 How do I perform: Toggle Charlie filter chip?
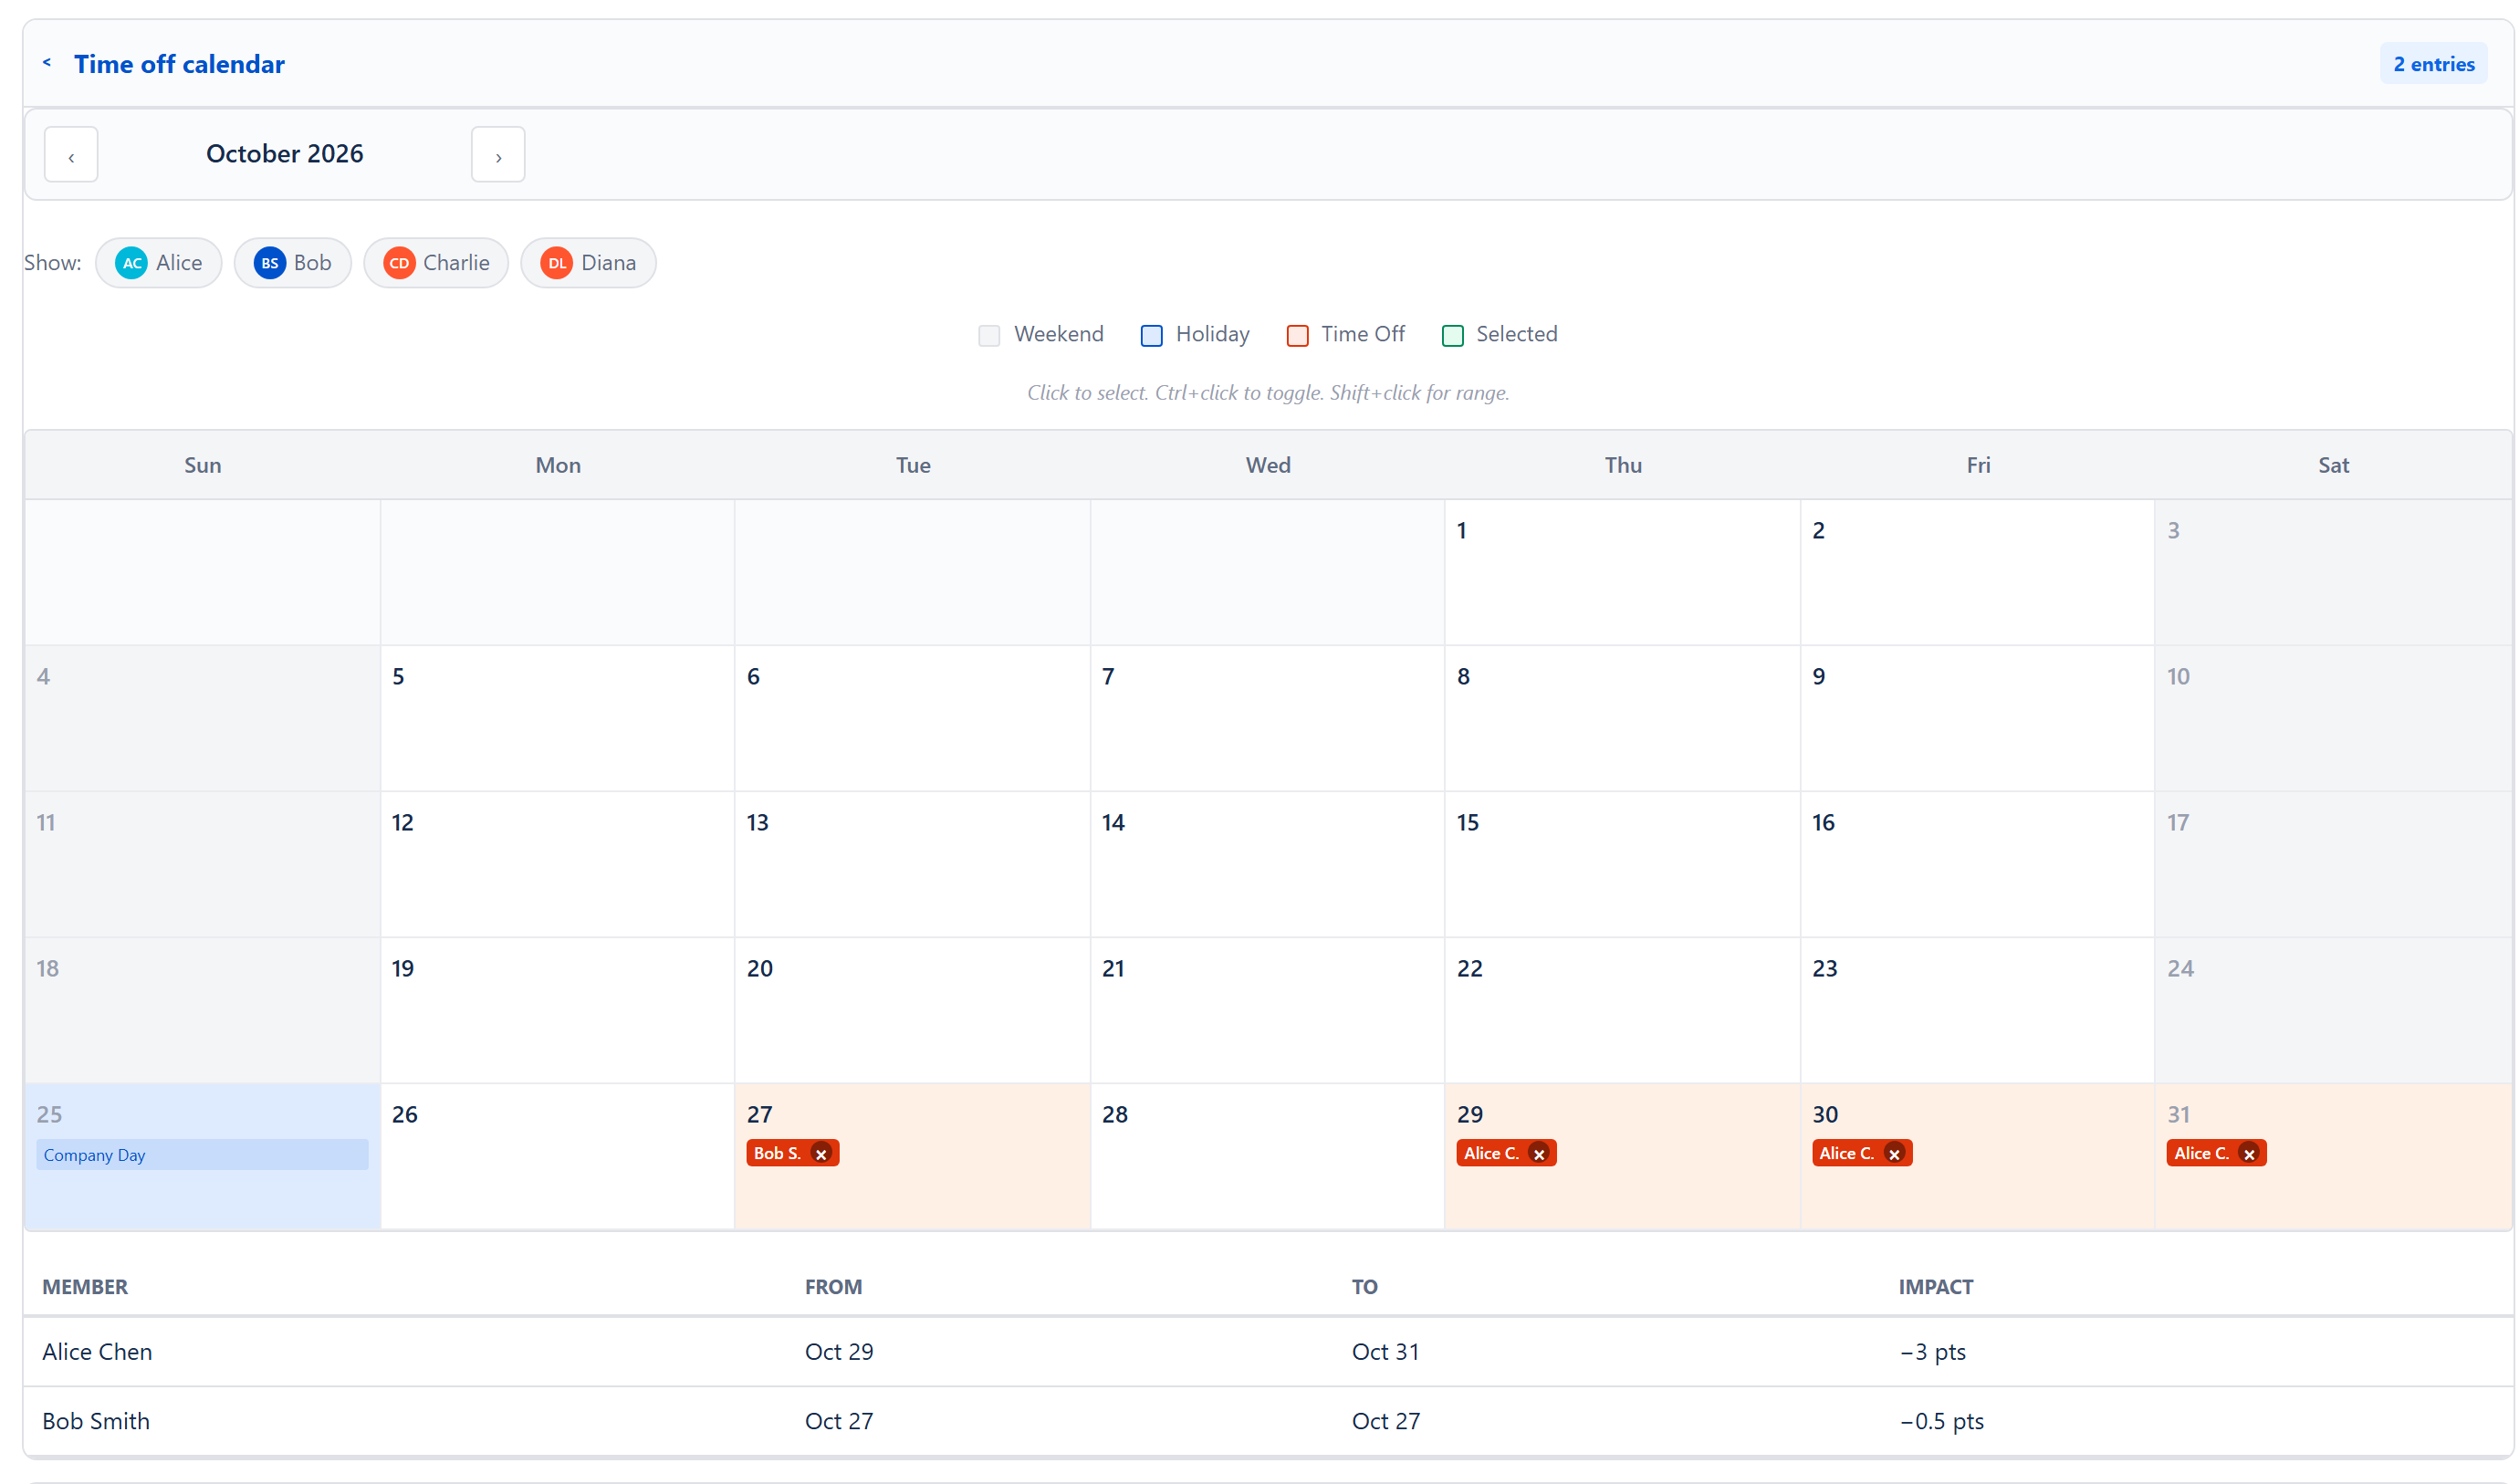tap(436, 263)
